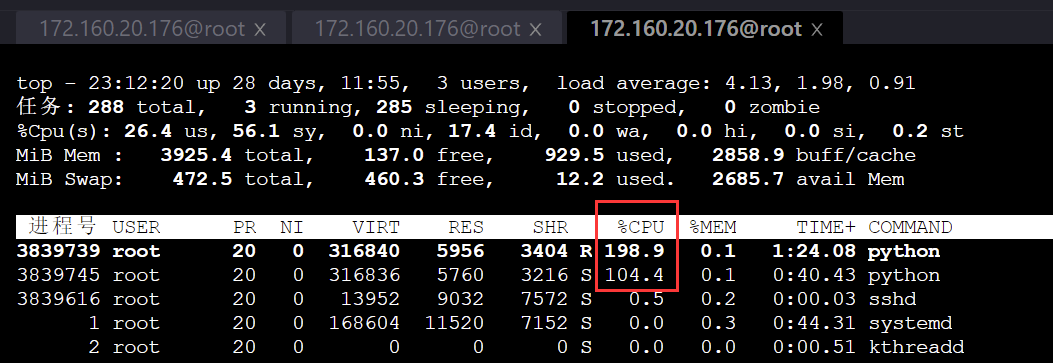Click the kthreadd command name
The width and height of the screenshot is (1053, 363).
tap(916, 348)
